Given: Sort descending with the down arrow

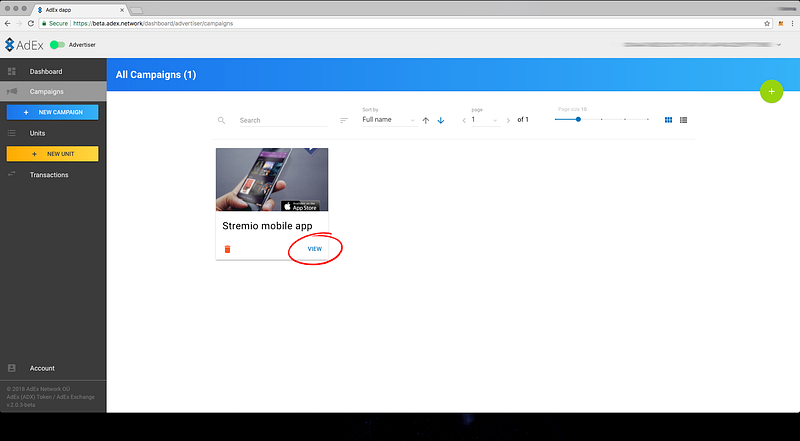Looking at the screenshot, I should 441,120.
